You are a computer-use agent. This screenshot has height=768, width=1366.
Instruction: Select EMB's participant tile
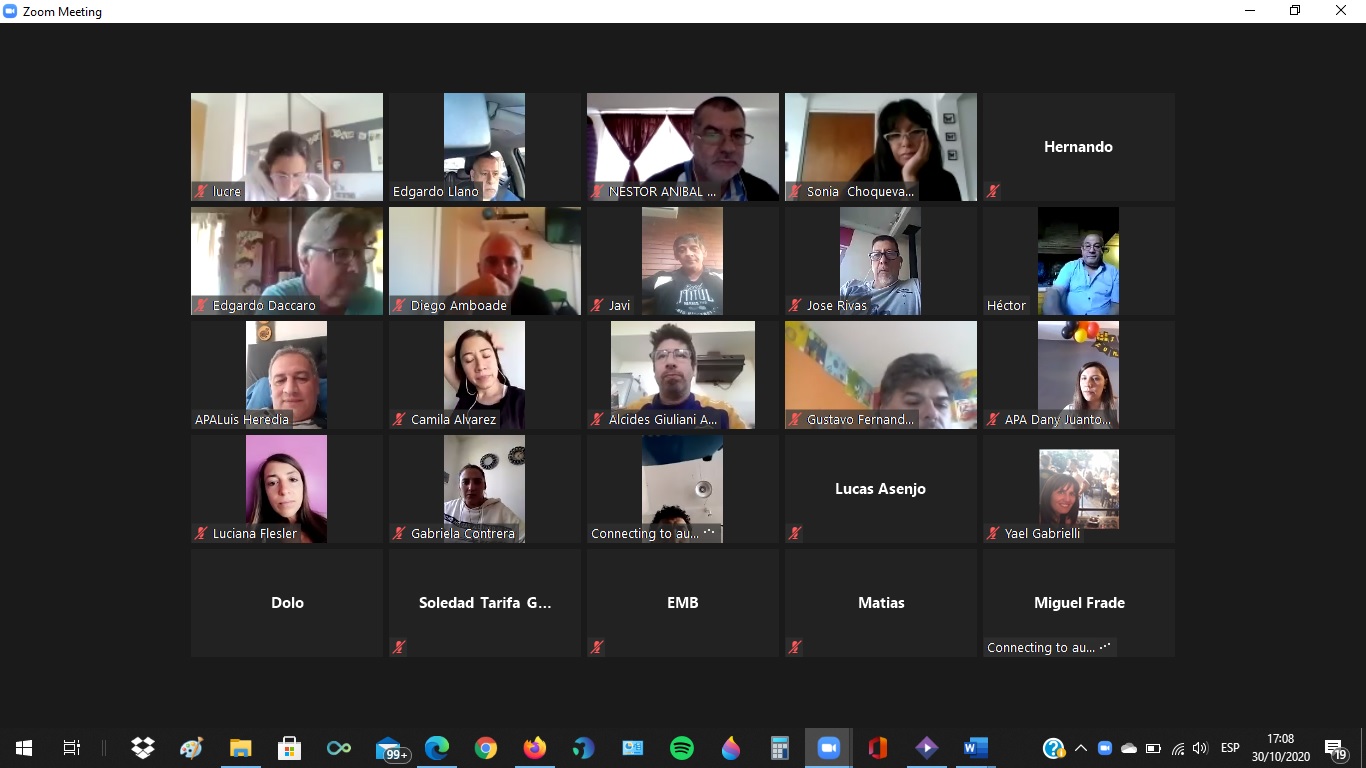coord(683,603)
